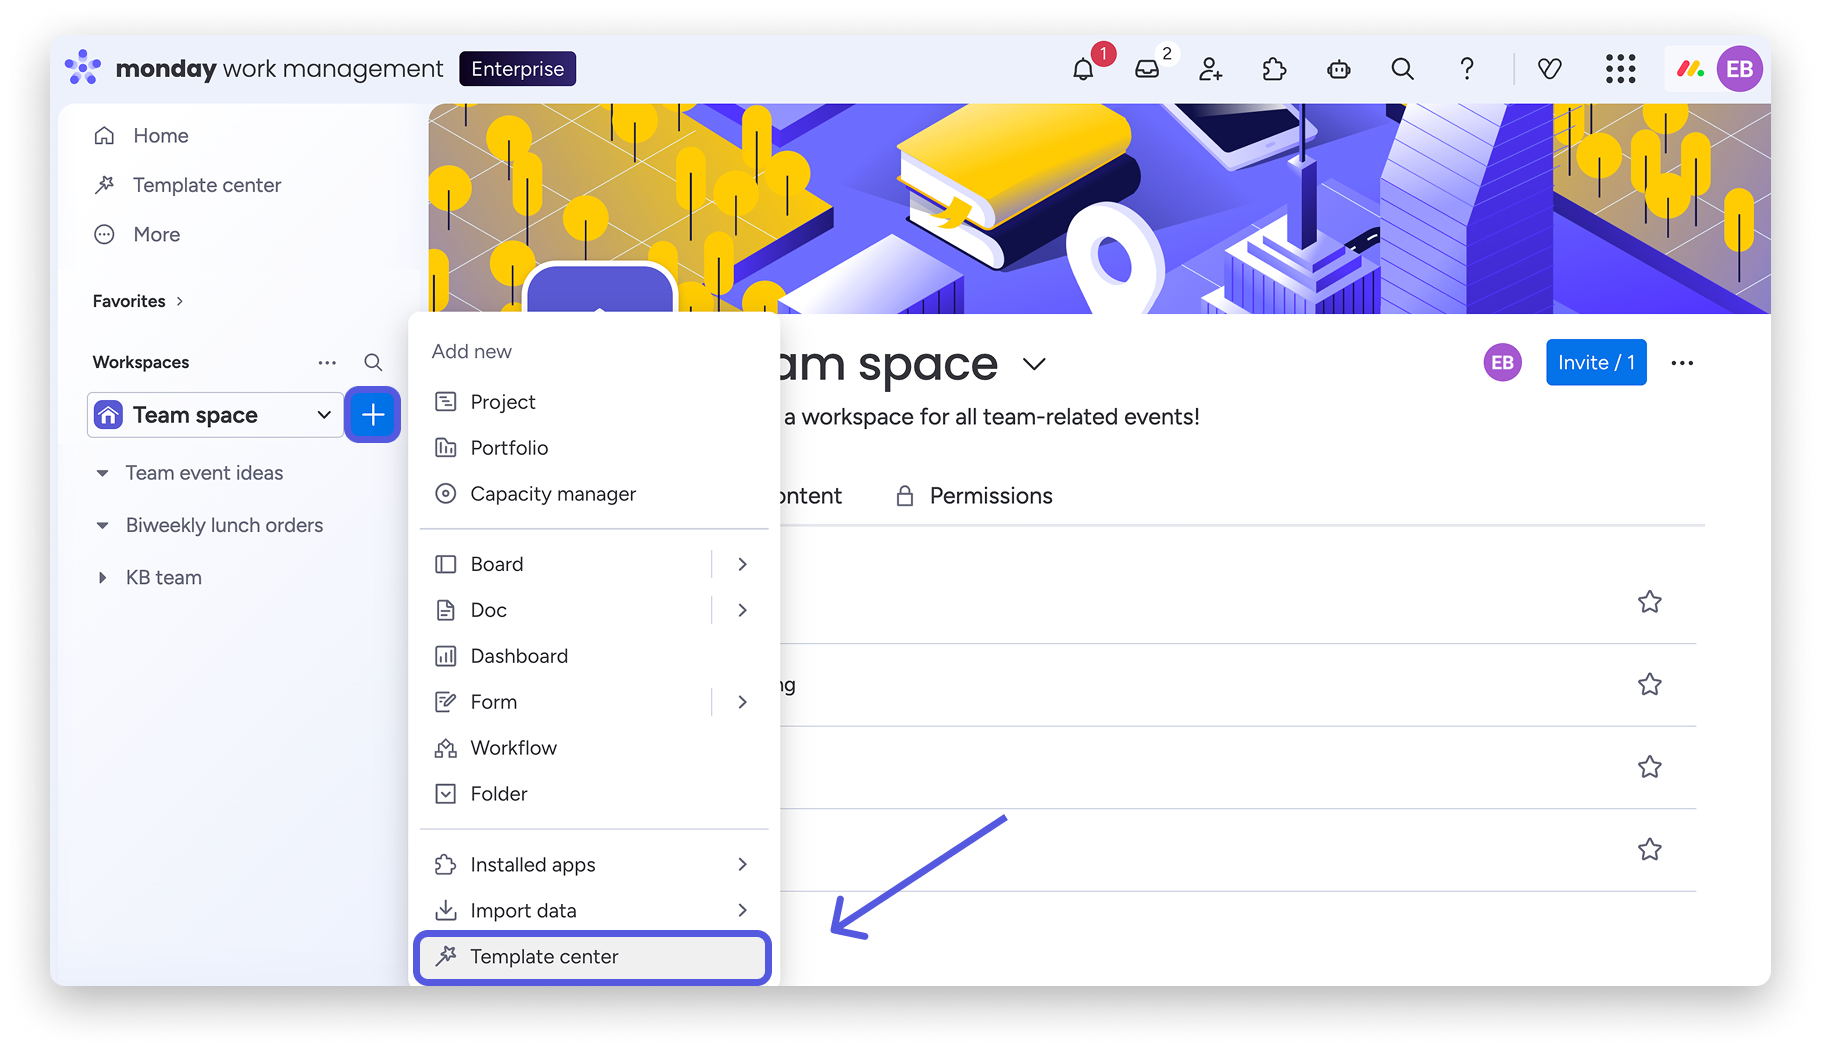Open the robot assistant icon
1821x1051 pixels.
(1339, 69)
